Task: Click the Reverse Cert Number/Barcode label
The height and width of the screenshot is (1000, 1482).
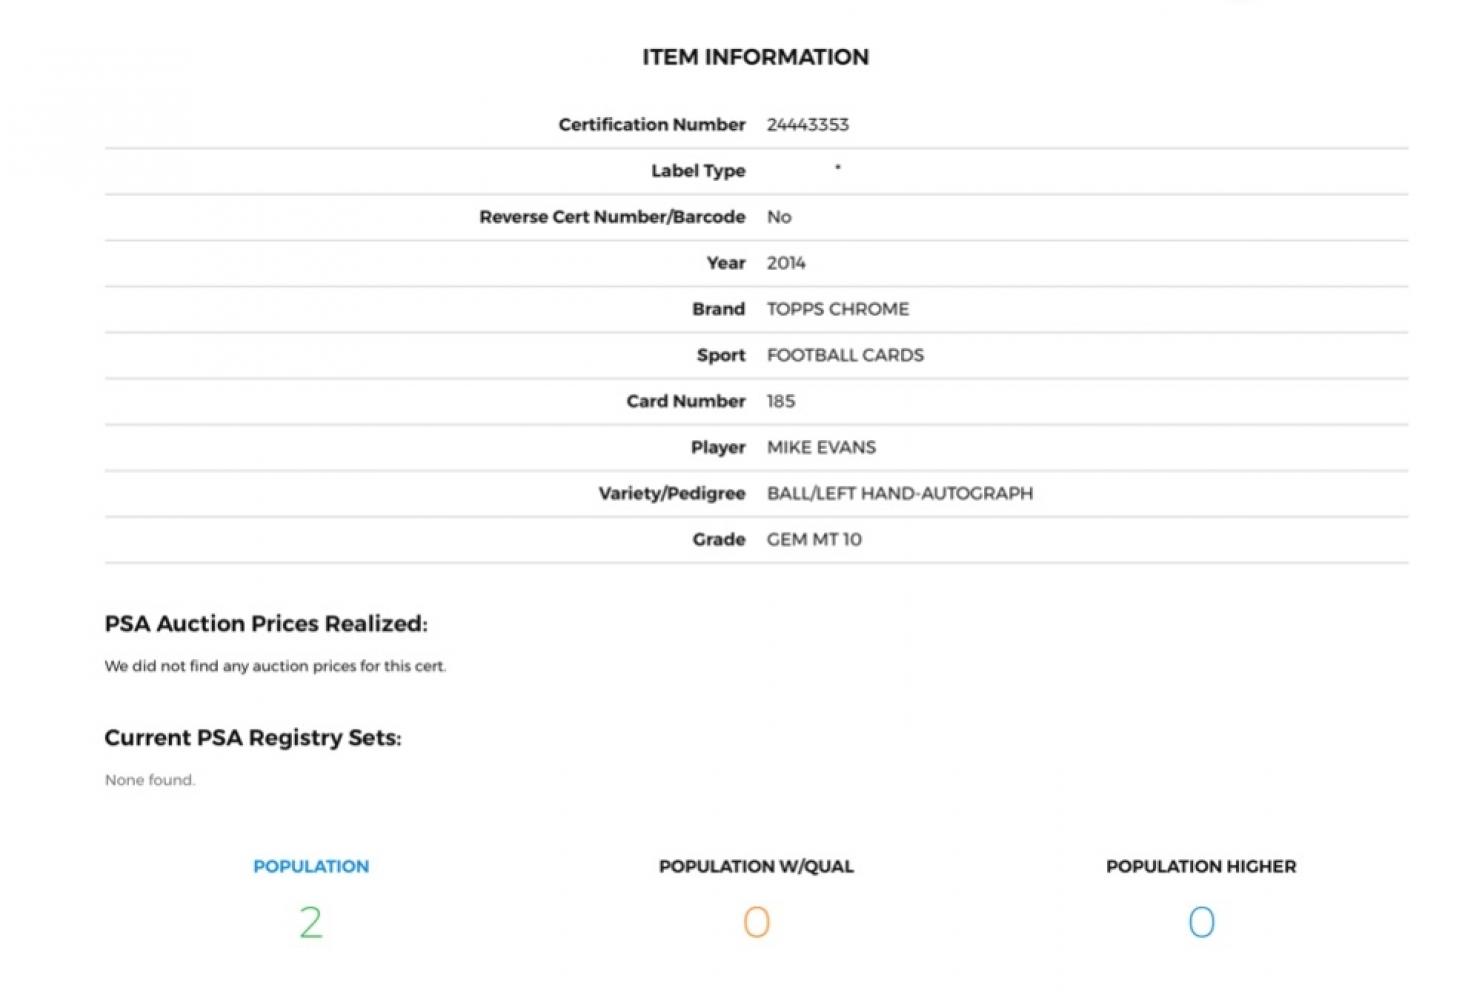Action: pos(612,217)
